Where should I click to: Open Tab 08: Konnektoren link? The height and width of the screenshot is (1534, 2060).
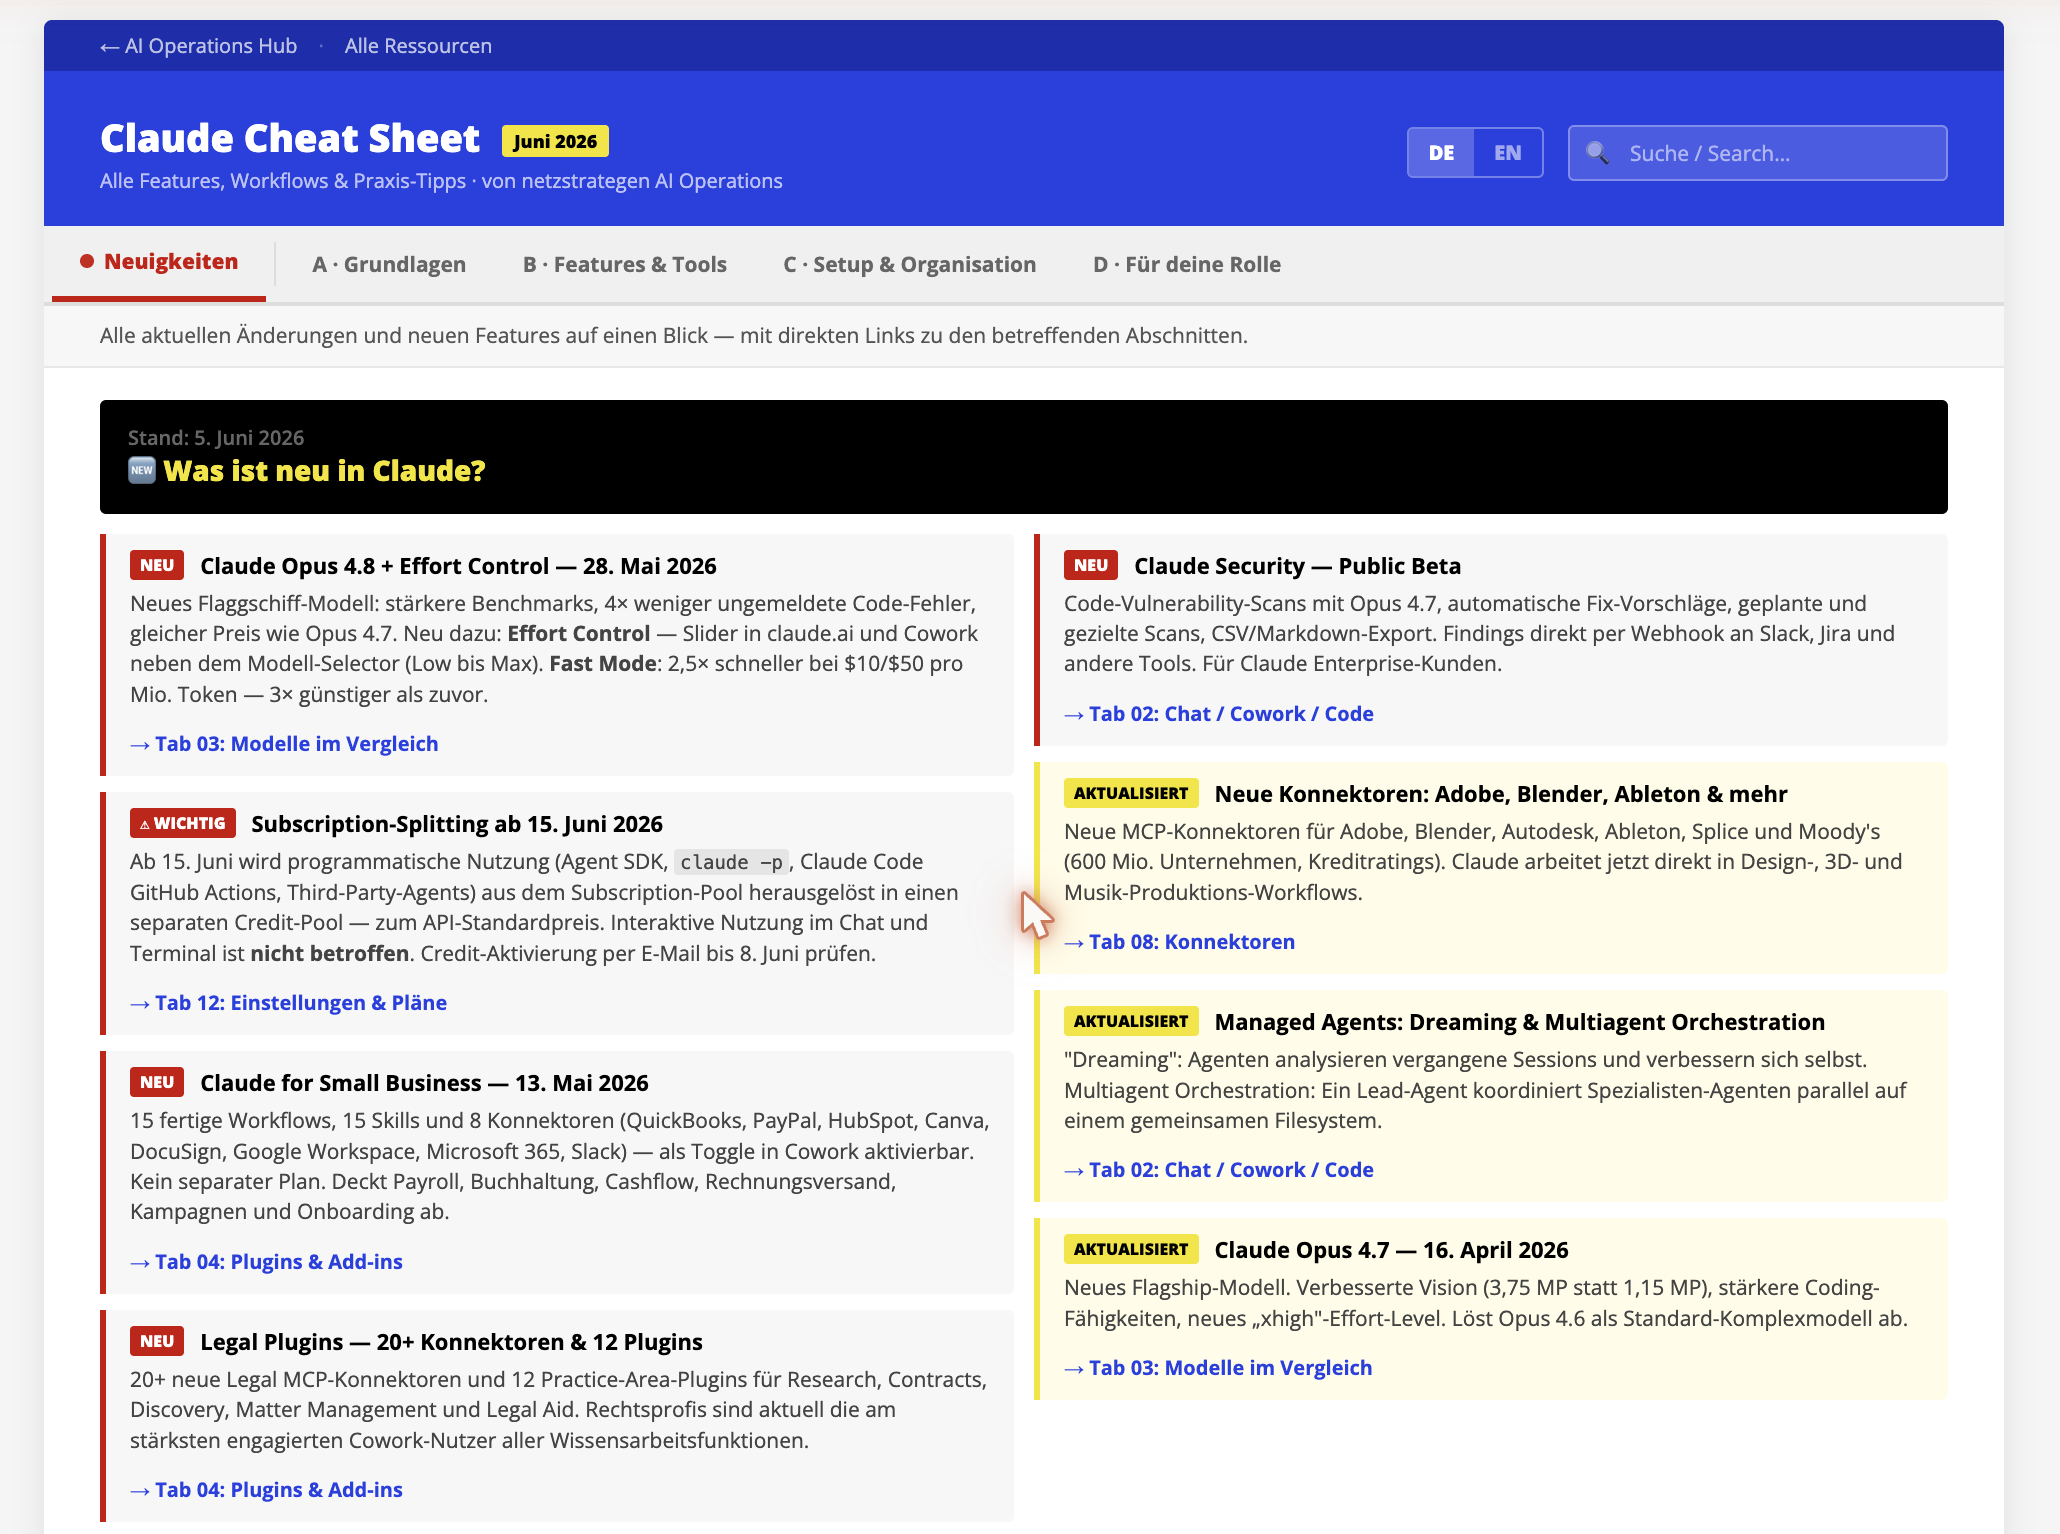(1180, 942)
